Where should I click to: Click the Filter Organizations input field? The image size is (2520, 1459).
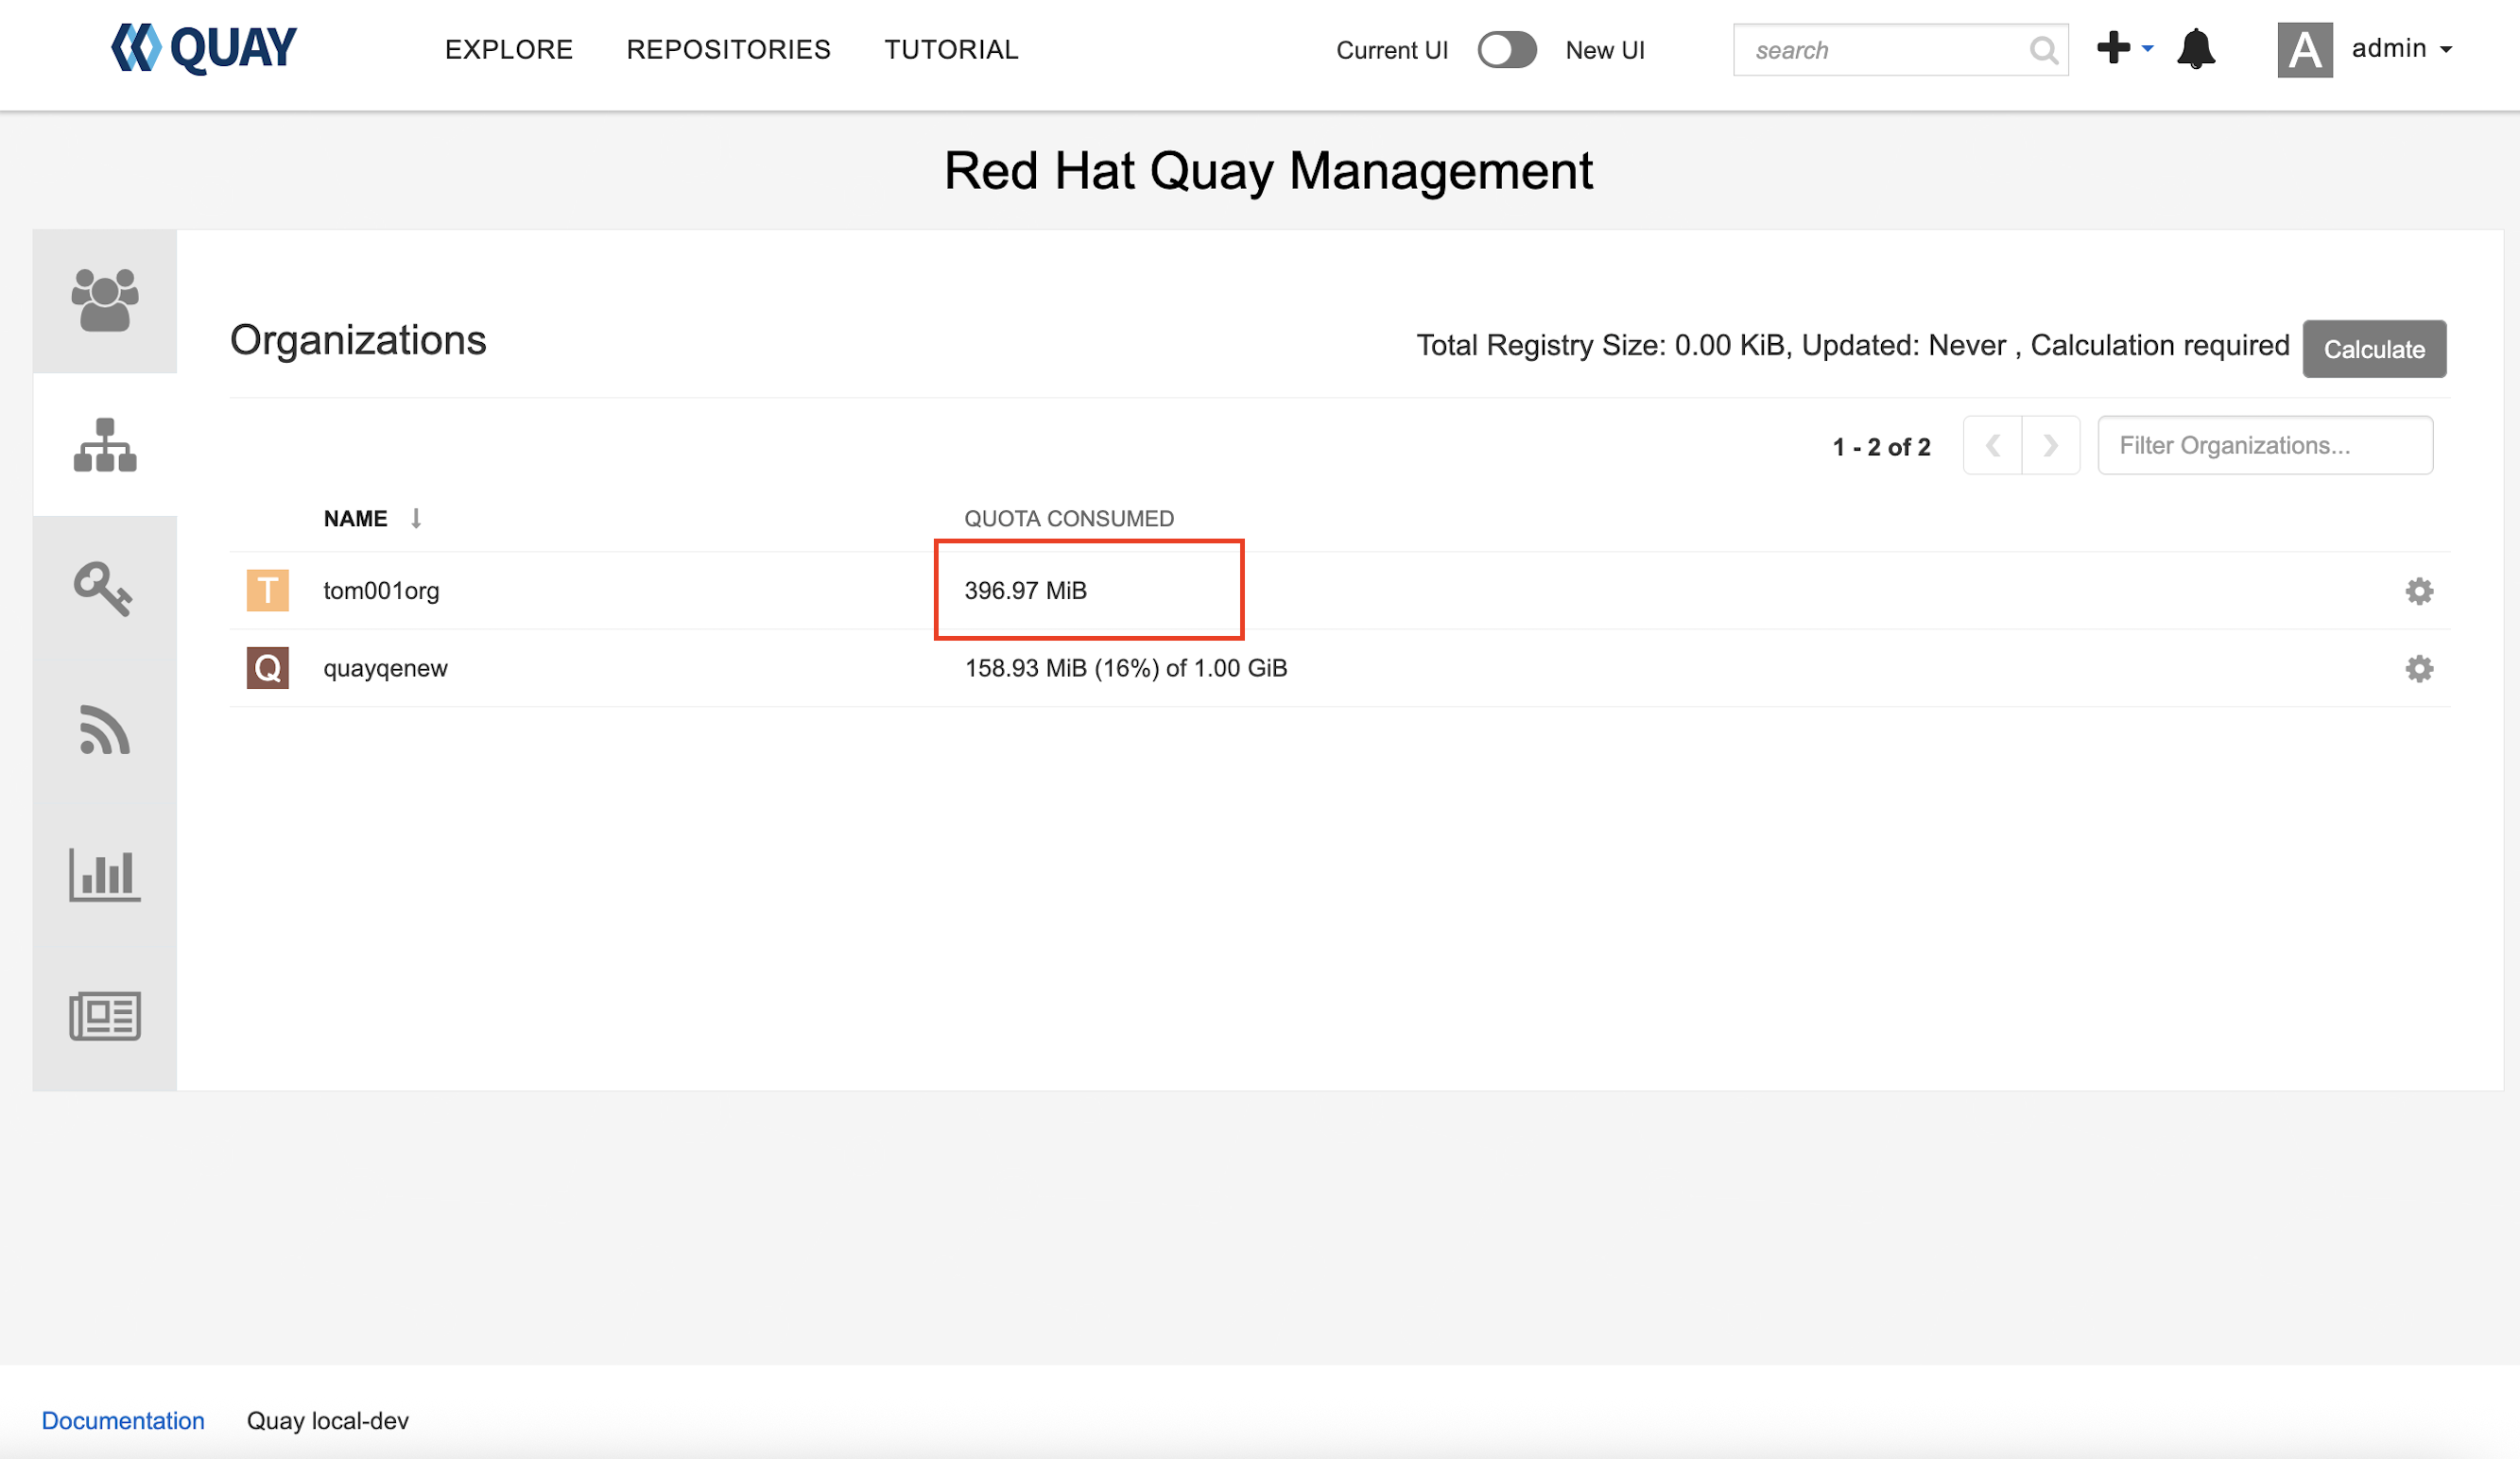[x=2264, y=445]
